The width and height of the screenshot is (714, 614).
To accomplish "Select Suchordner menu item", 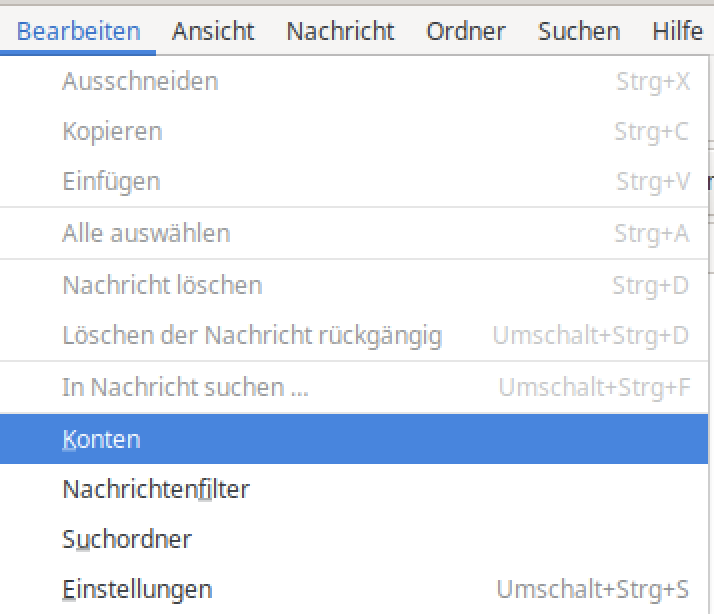I will click(127, 539).
